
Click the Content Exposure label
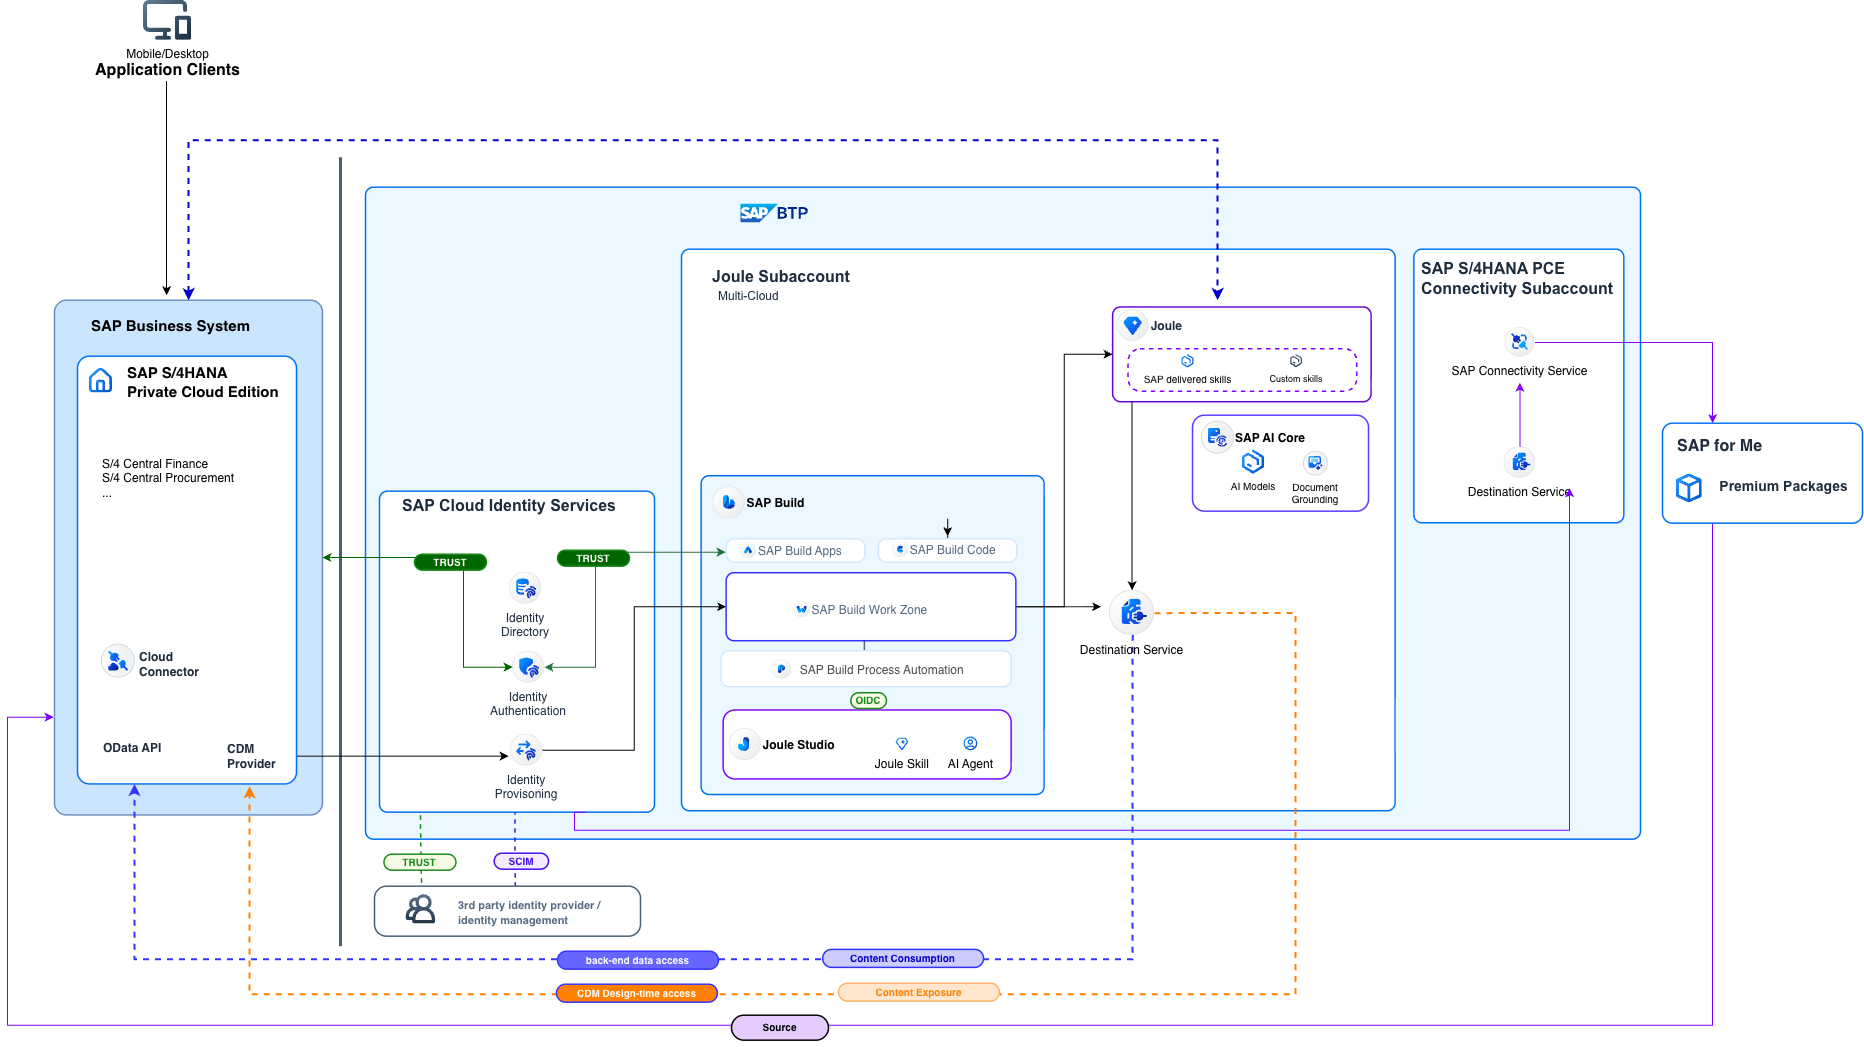click(918, 992)
